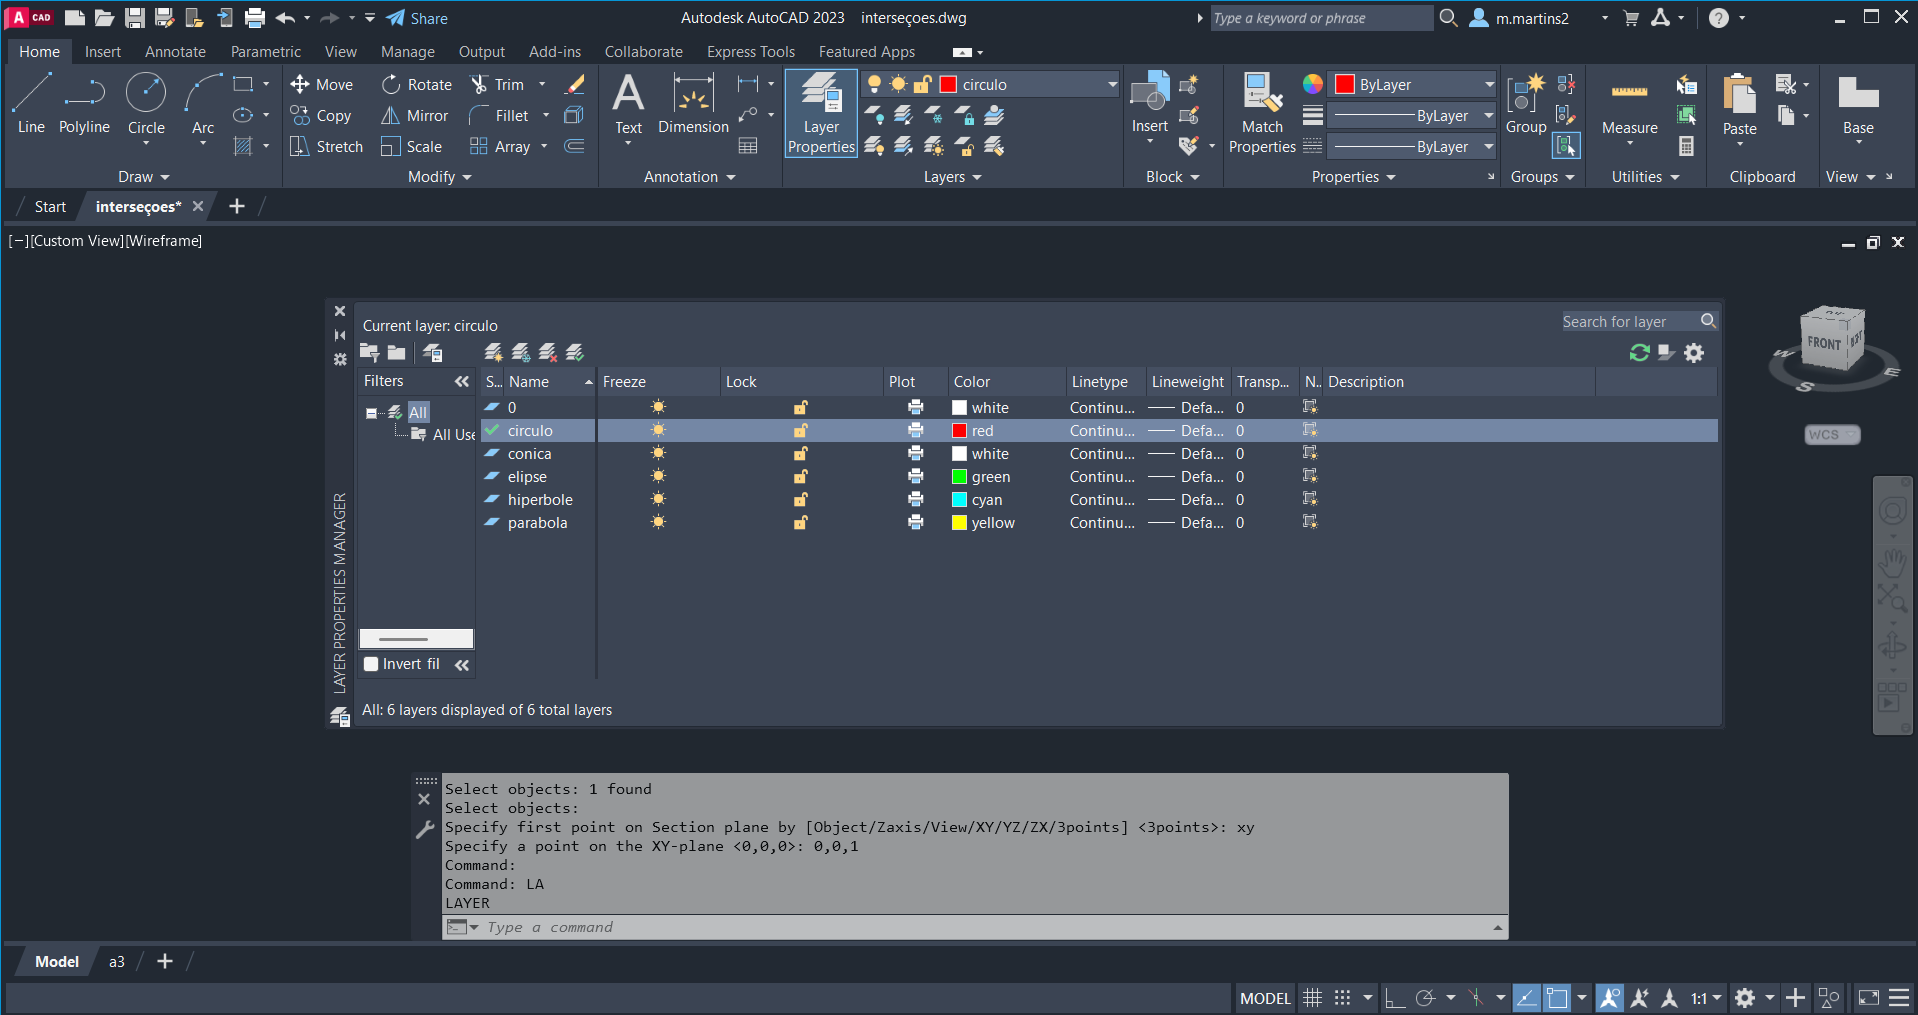Click the New Layer icon in the layer manager
Image resolution: width=1918 pixels, height=1015 pixels.
coord(493,353)
